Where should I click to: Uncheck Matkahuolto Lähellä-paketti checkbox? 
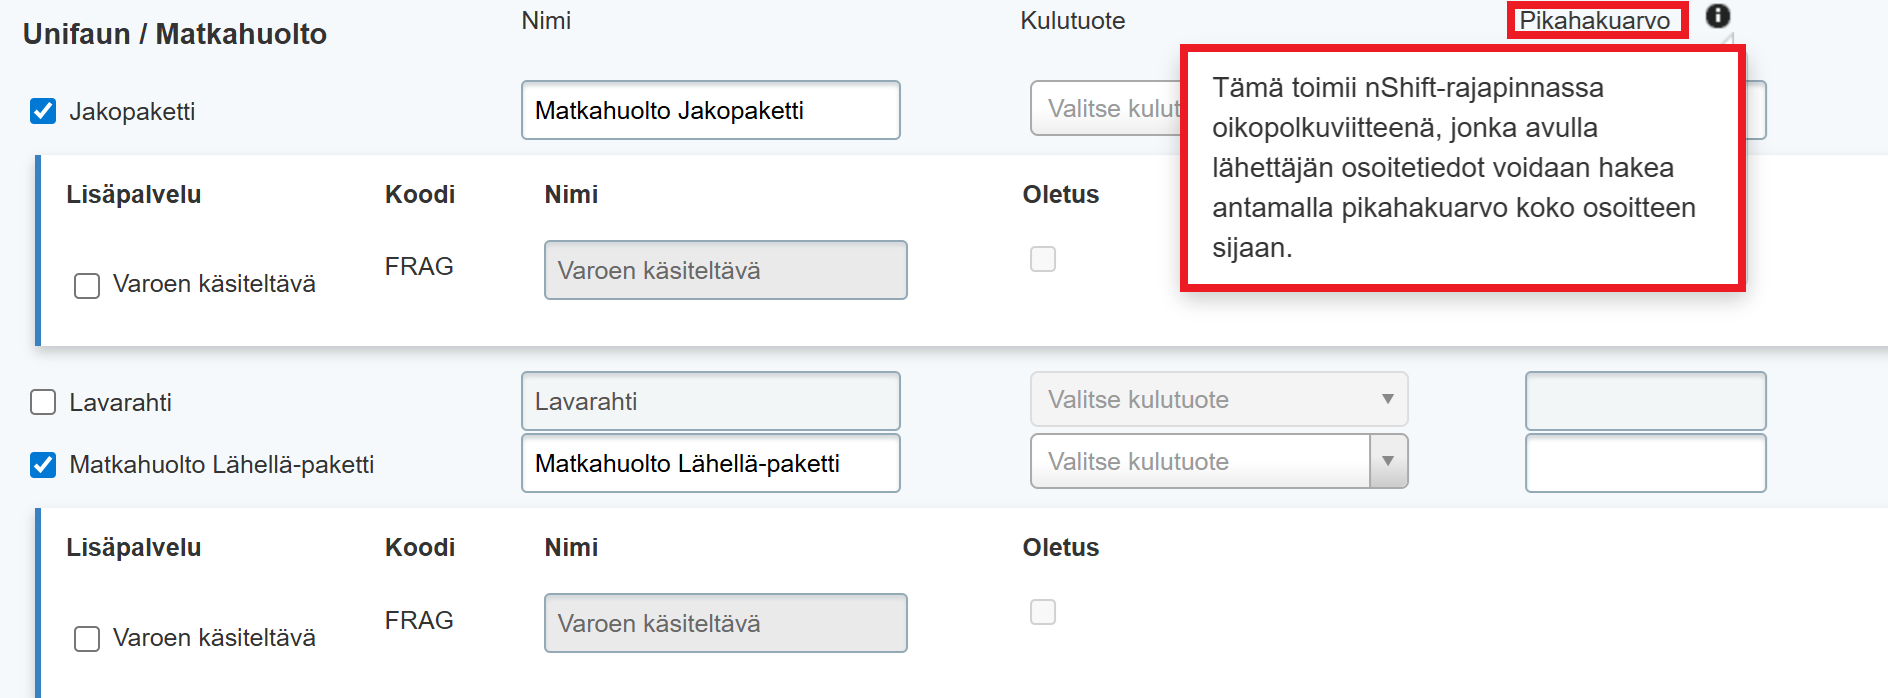43,465
